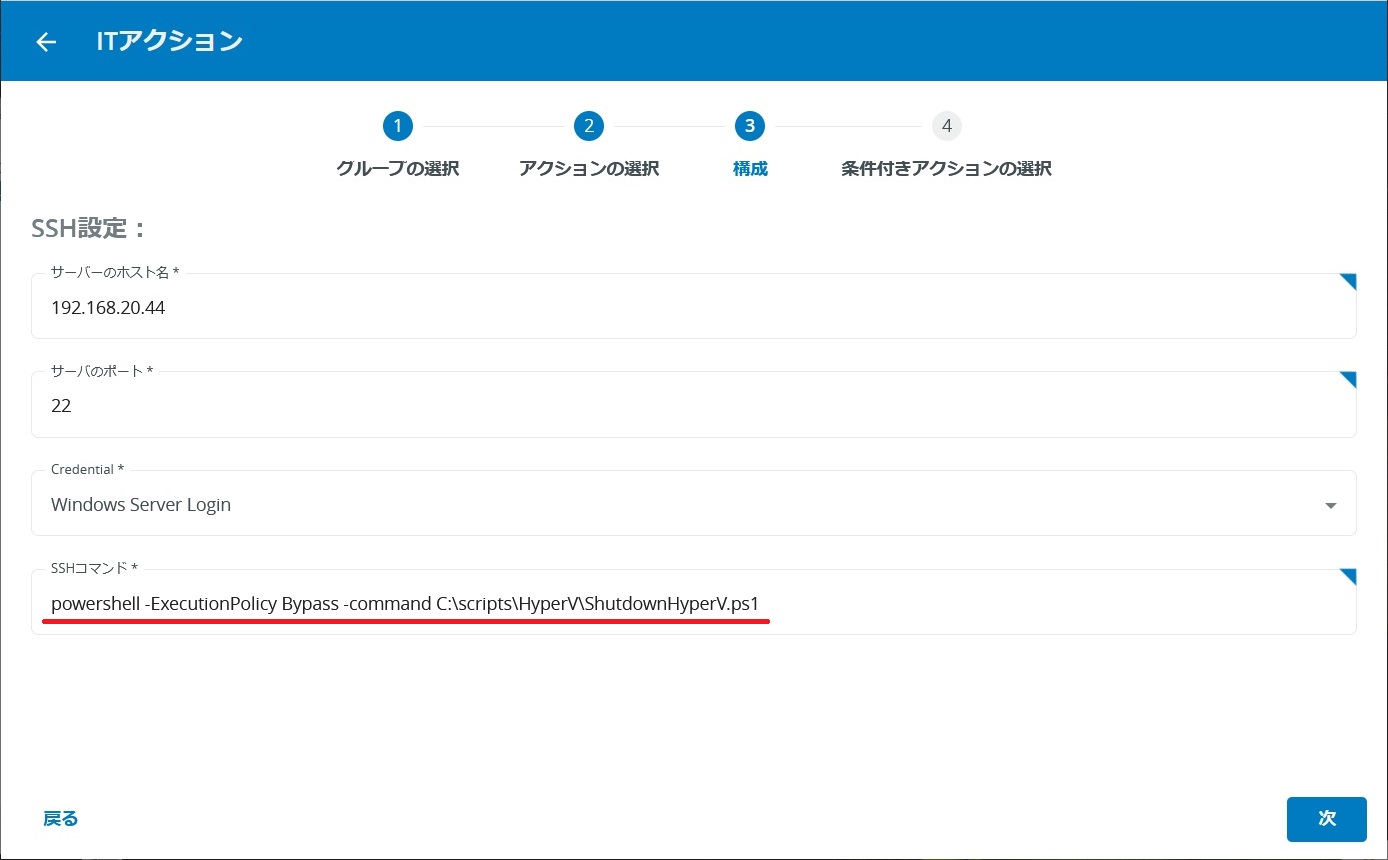Viewport: 1388px width, 860px height.
Task: Click blue corner marker on SSHコマンド field
Action: pyautogui.click(x=1348, y=577)
